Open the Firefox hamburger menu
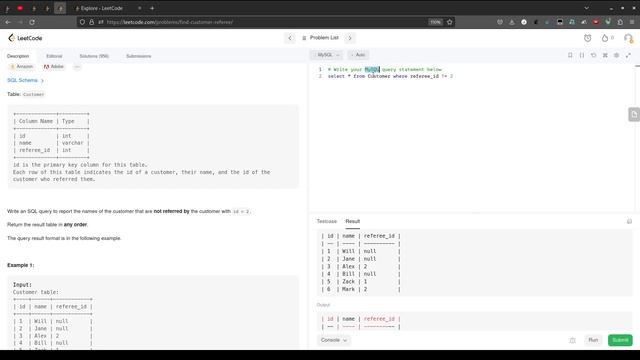Screen dimensions: 640x360 pos(632,22)
